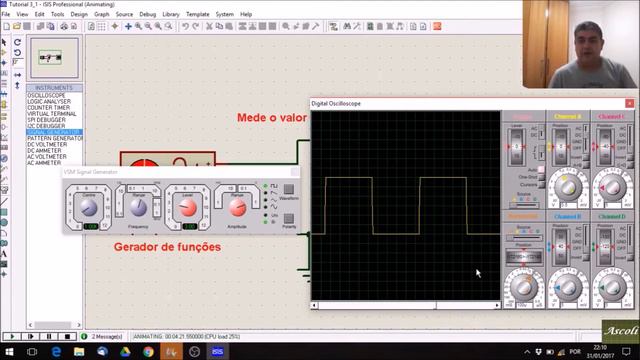Click the Stop simulation button

coord(67,337)
